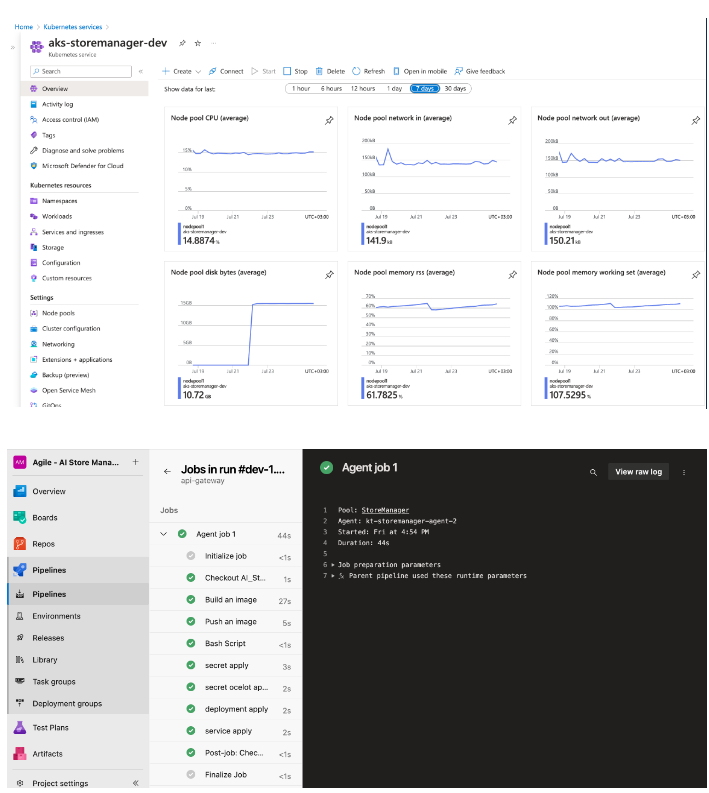Open Kubernetes services breadcrumb link
The image size is (709, 793).
[x=73, y=27]
